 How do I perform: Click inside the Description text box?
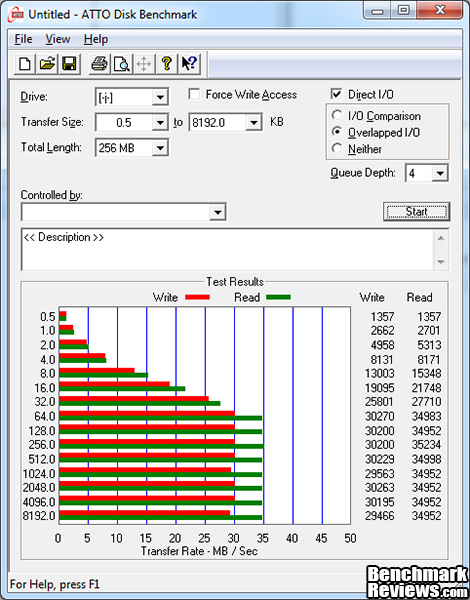[x=228, y=249]
